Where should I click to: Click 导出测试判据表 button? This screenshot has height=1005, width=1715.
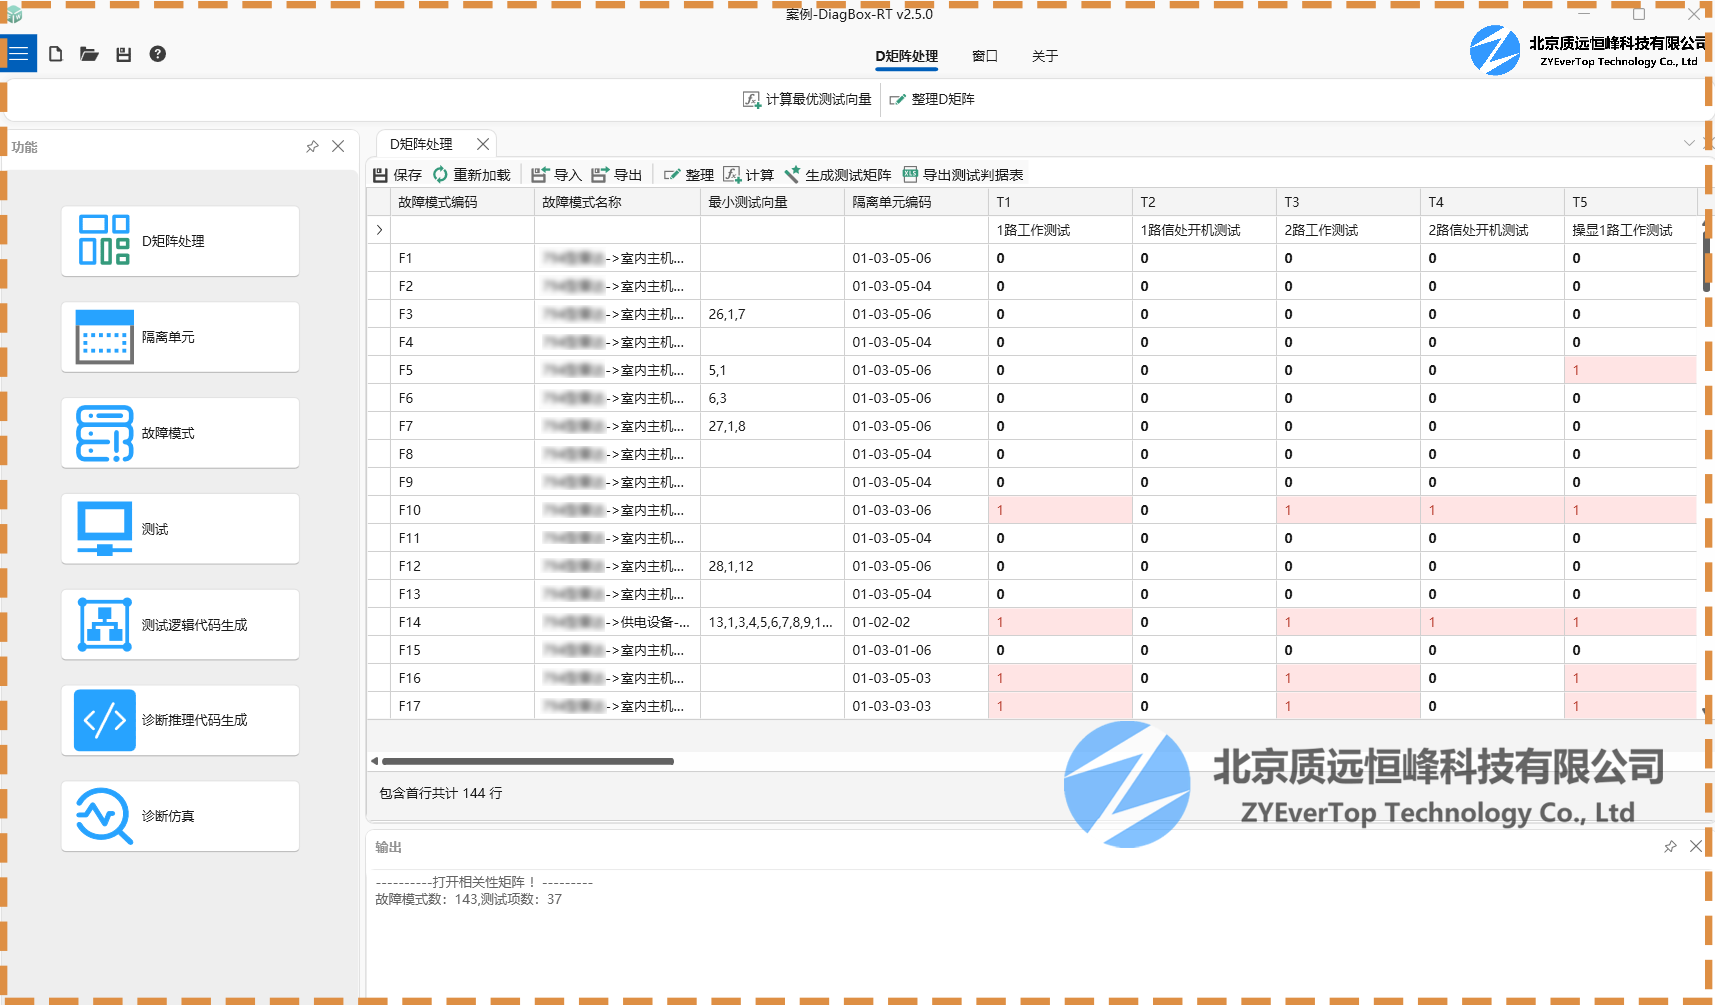963,175
